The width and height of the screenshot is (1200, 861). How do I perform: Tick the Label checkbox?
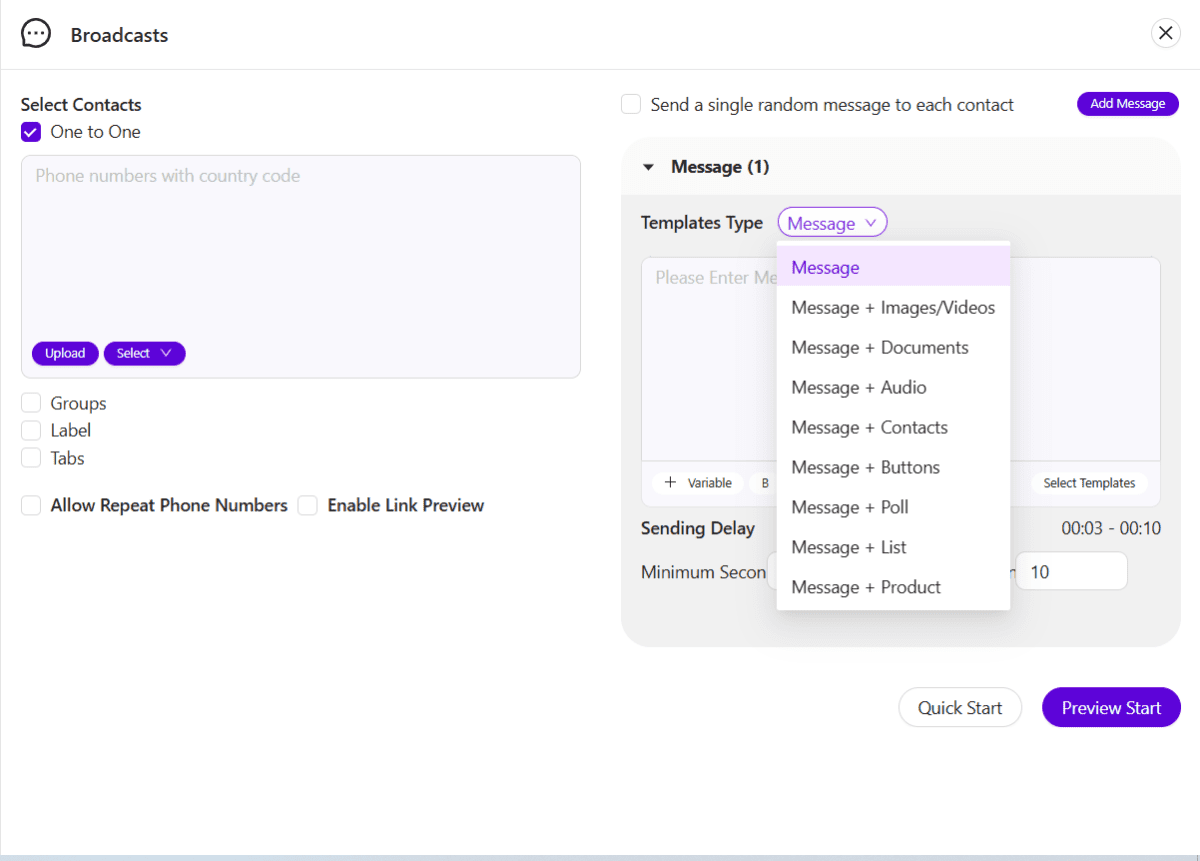coord(31,430)
